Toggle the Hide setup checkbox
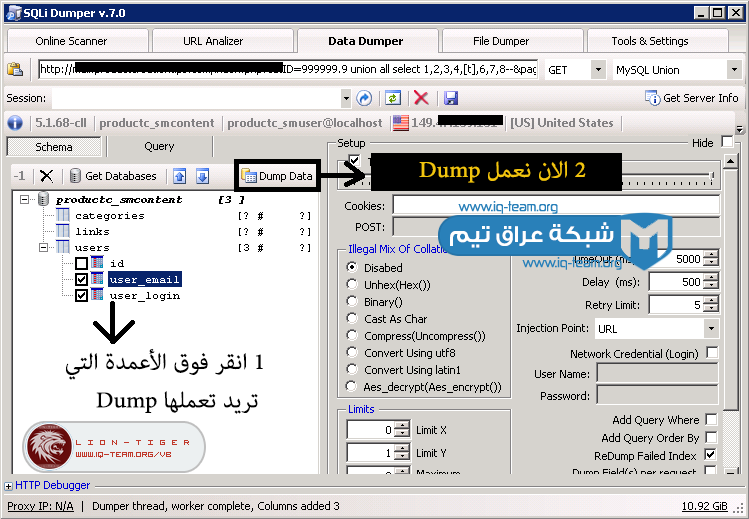 pos(727,142)
